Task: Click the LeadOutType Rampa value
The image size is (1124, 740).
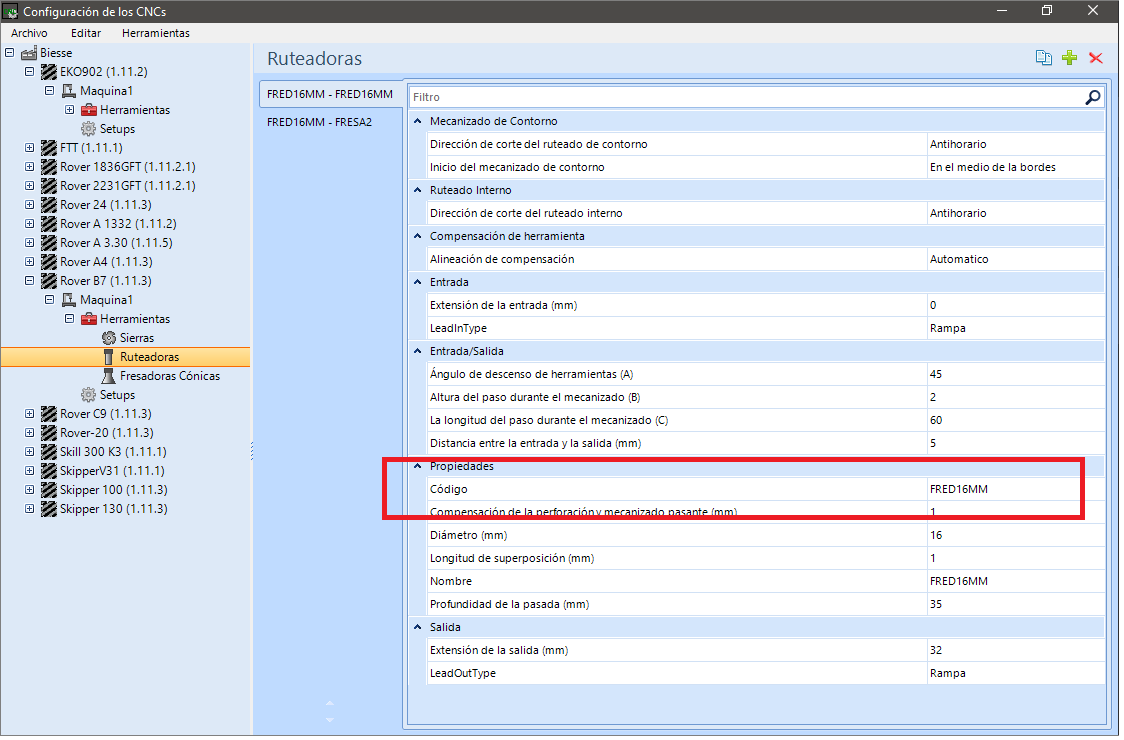Action: 1016,673
